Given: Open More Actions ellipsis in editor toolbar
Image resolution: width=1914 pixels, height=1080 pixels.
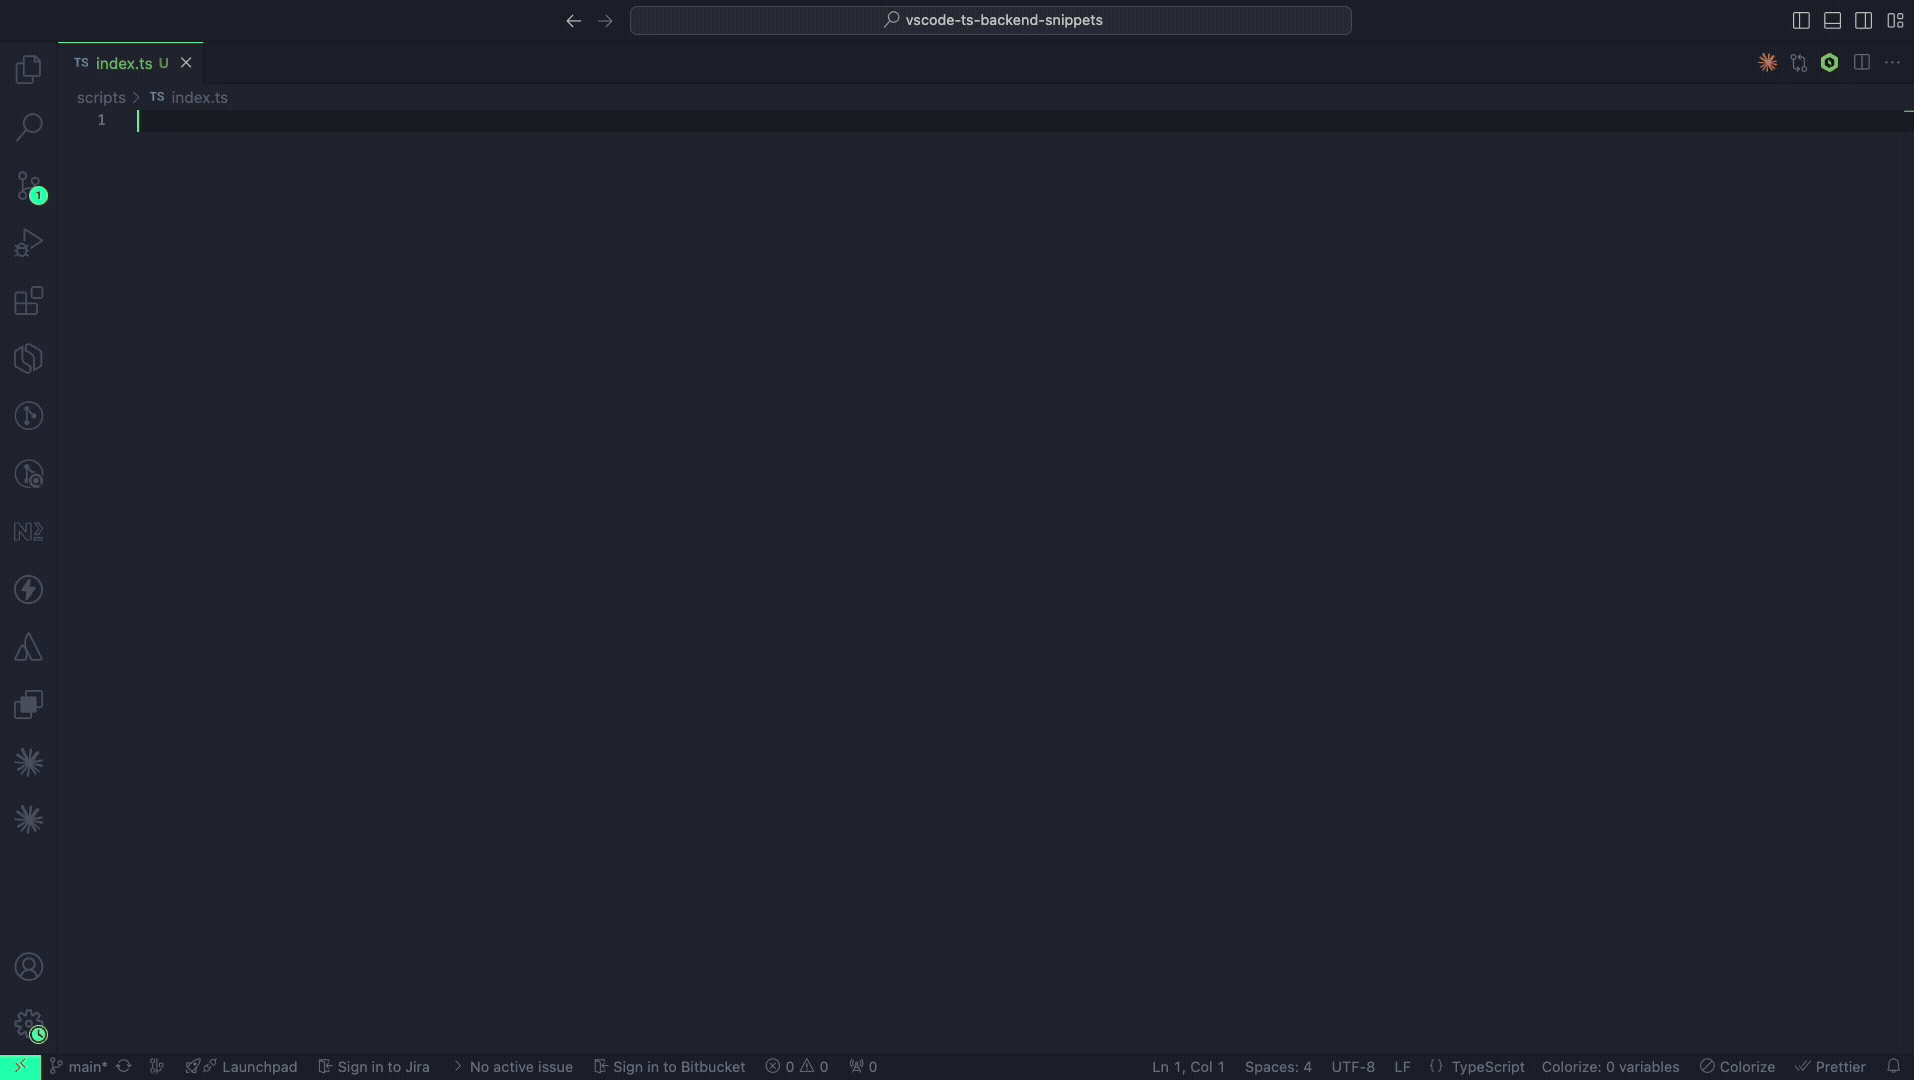Looking at the screenshot, I should (1892, 63).
